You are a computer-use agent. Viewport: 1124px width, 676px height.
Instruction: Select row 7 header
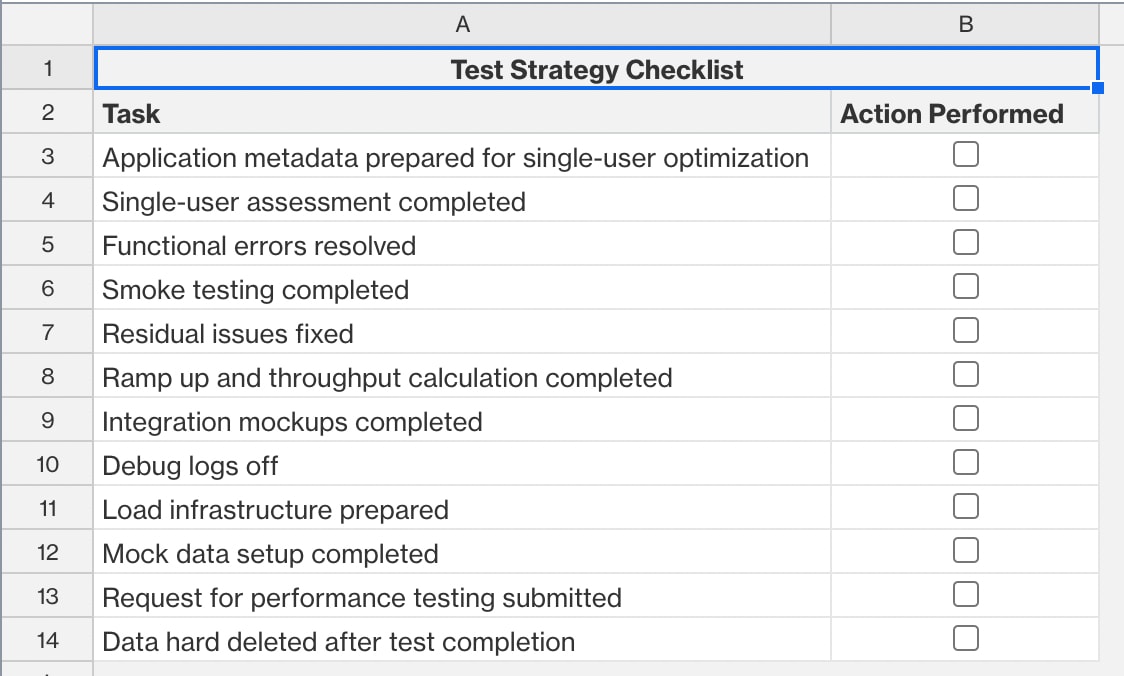(47, 330)
